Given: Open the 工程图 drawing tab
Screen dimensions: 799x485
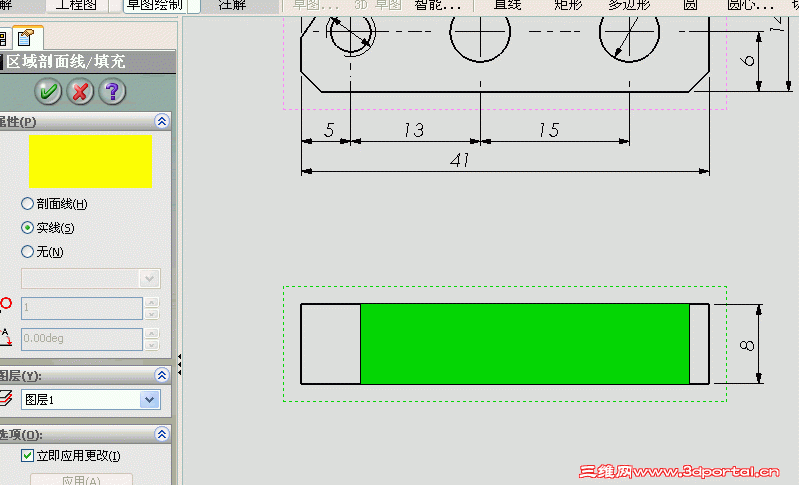Looking at the screenshot, I should tap(76, 6).
